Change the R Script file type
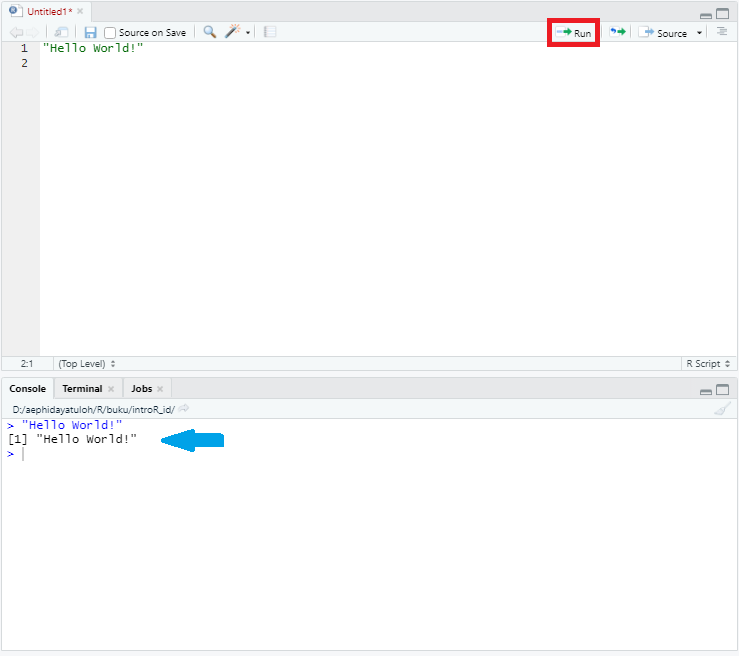The height and width of the screenshot is (656, 739). click(708, 364)
